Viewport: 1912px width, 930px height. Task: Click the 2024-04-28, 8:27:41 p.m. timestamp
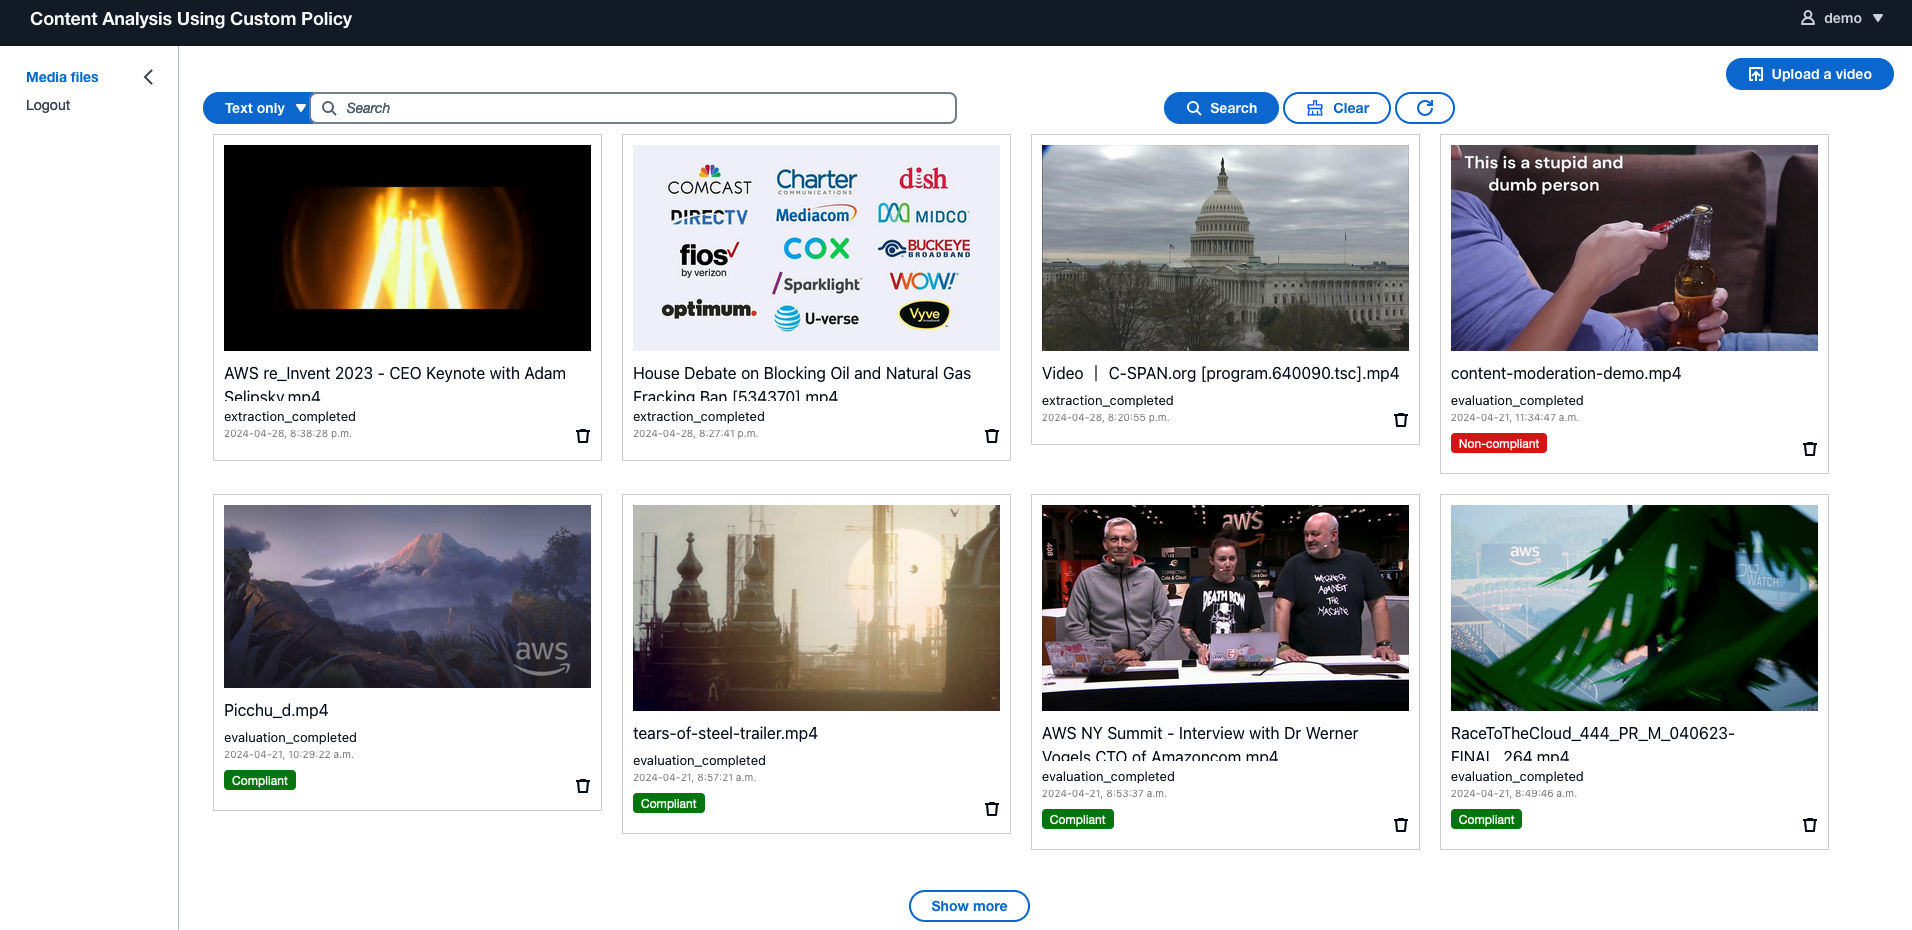click(x=696, y=434)
